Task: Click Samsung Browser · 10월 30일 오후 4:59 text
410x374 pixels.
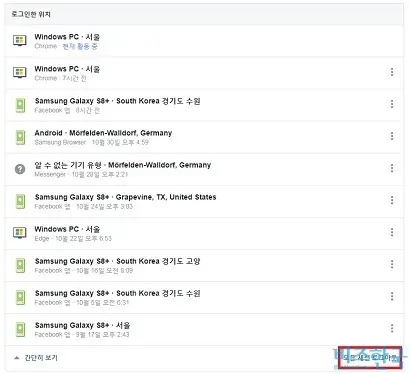Action: pyautogui.click(x=92, y=142)
